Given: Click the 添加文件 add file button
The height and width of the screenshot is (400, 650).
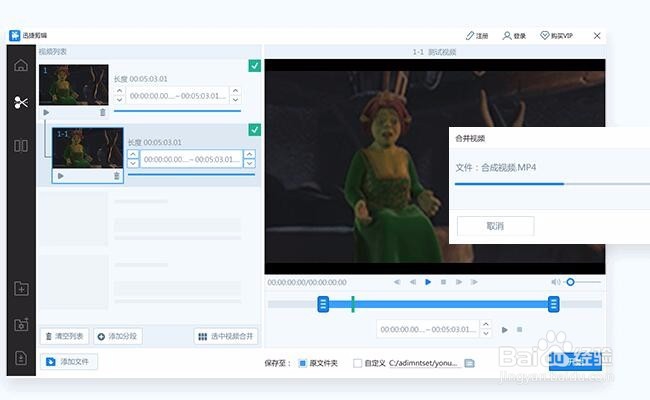Looking at the screenshot, I should (69, 362).
